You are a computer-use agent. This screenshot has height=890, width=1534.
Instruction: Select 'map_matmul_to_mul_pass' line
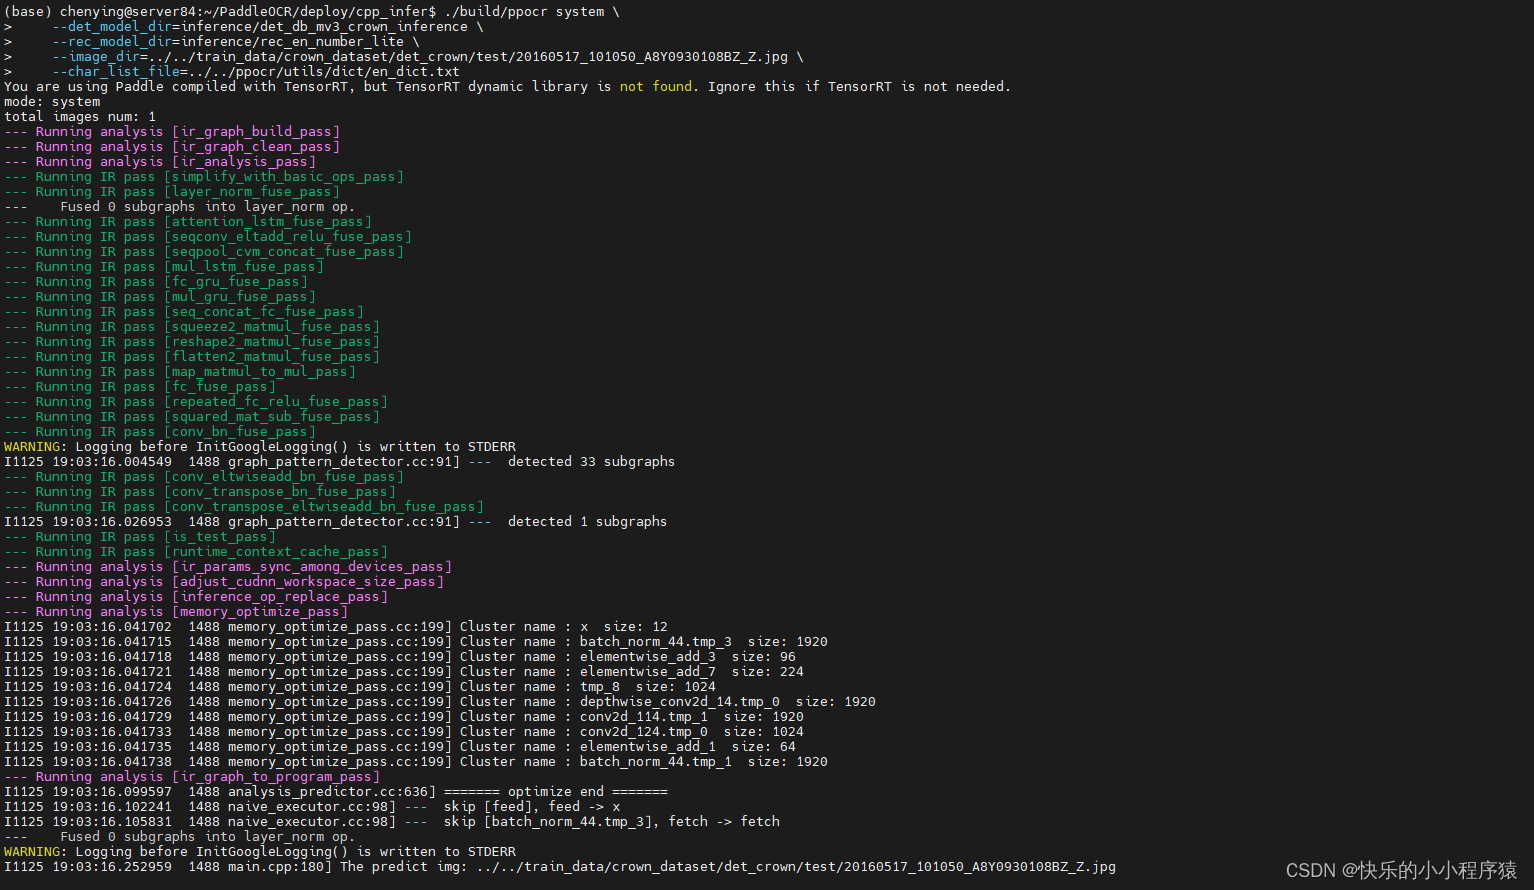pos(180,372)
